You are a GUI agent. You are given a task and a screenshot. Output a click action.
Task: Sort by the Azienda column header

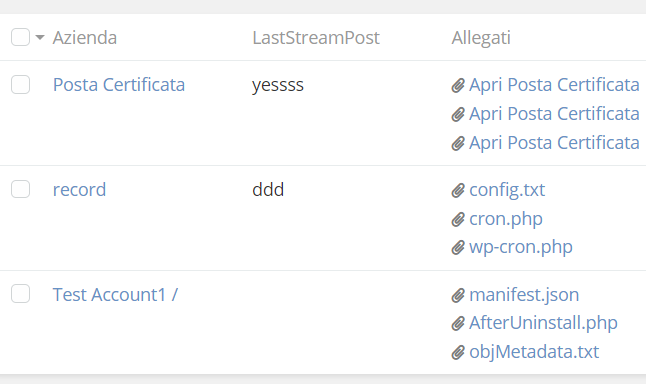tap(85, 38)
